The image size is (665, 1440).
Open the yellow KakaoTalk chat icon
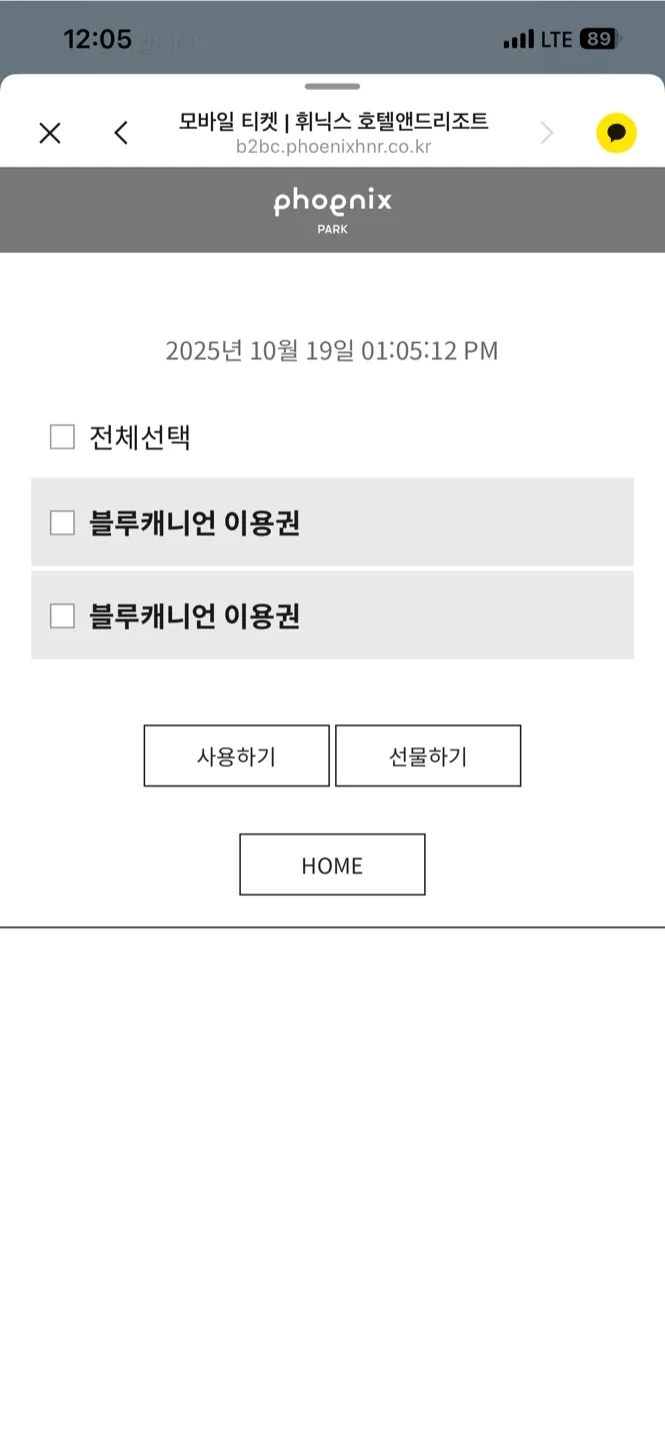coord(616,133)
